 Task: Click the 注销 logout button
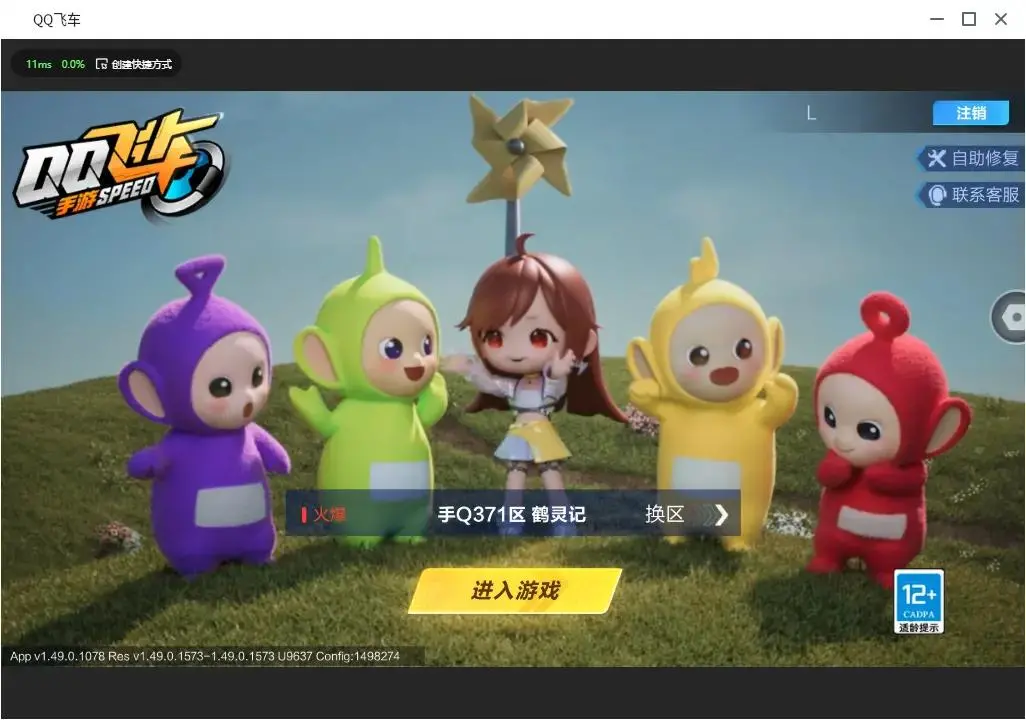tap(970, 113)
